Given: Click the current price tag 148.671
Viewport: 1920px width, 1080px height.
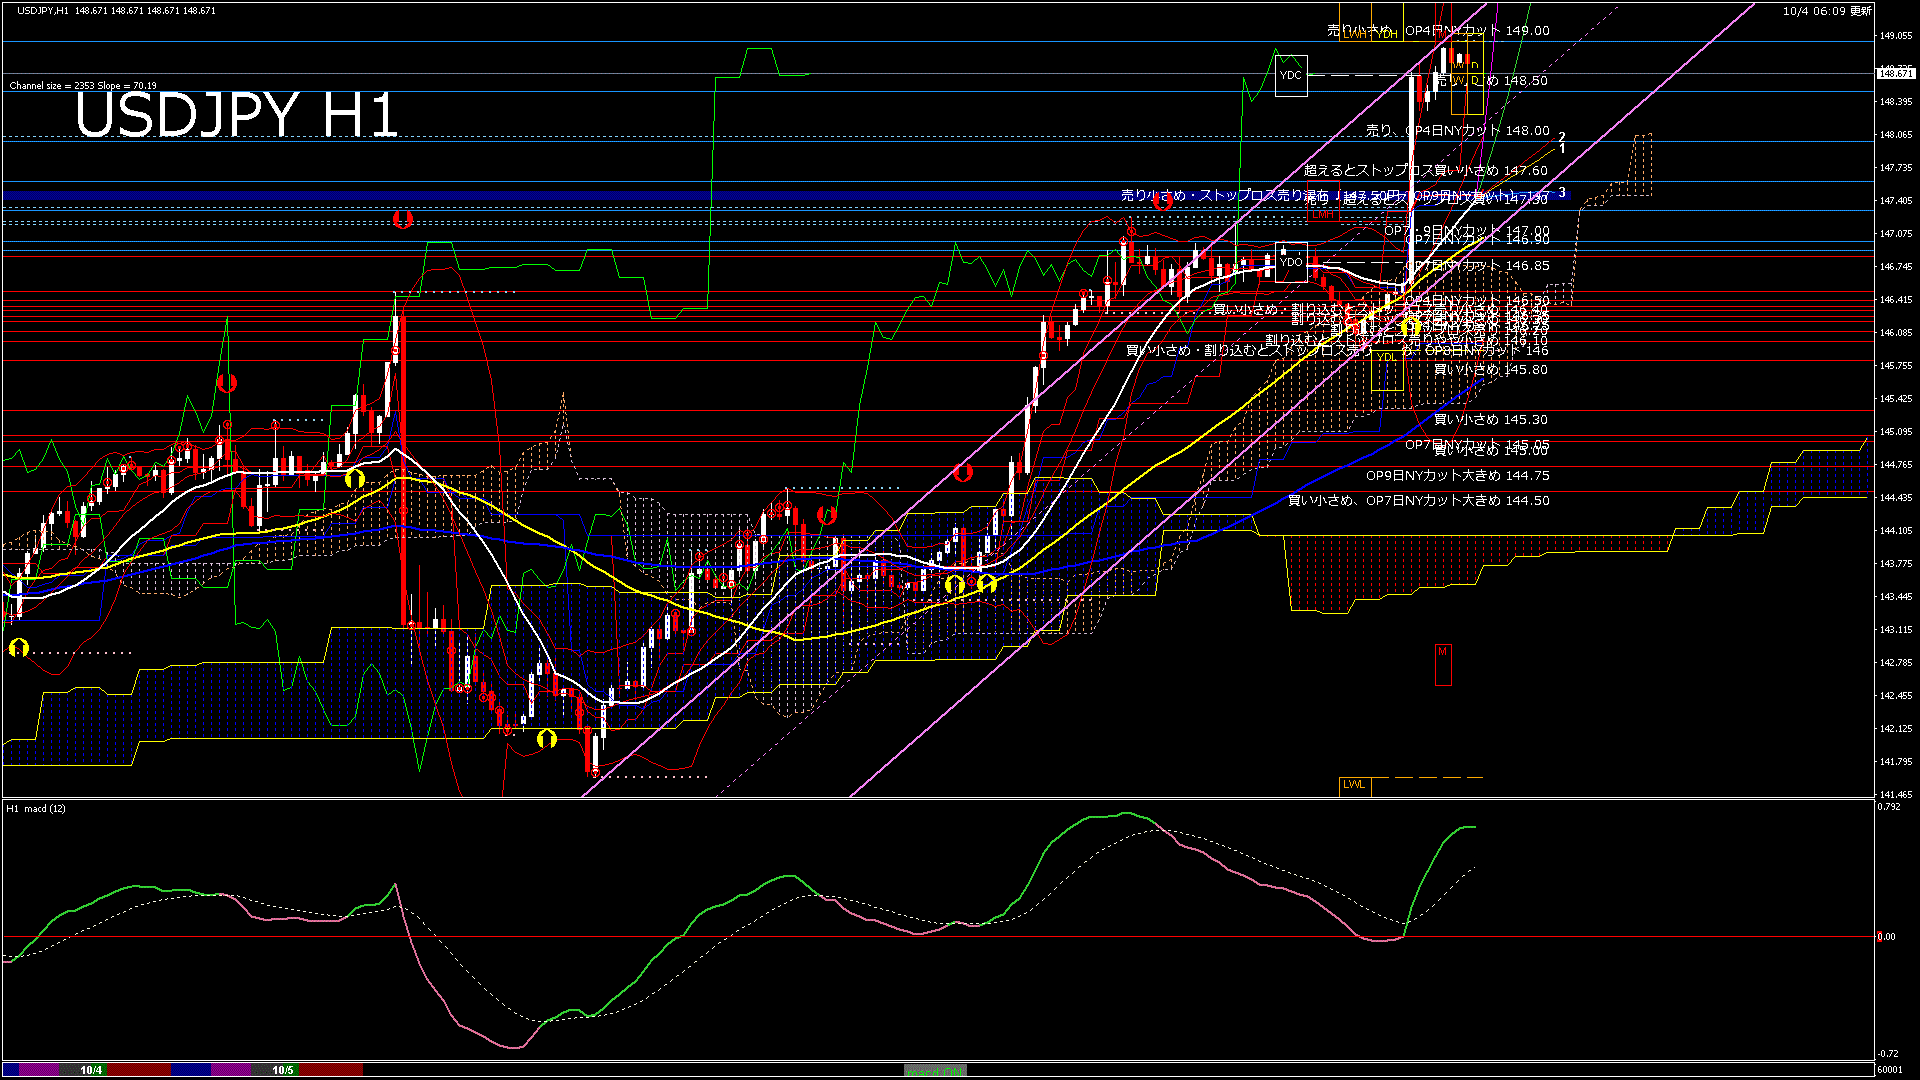Looking at the screenshot, I should click(x=1896, y=73).
